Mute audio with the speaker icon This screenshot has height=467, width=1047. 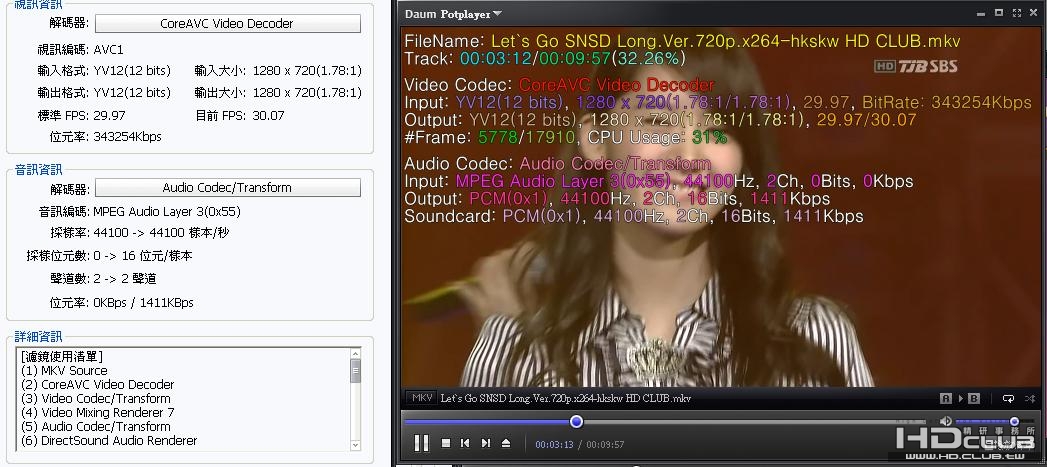pyautogui.click(x=946, y=421)
